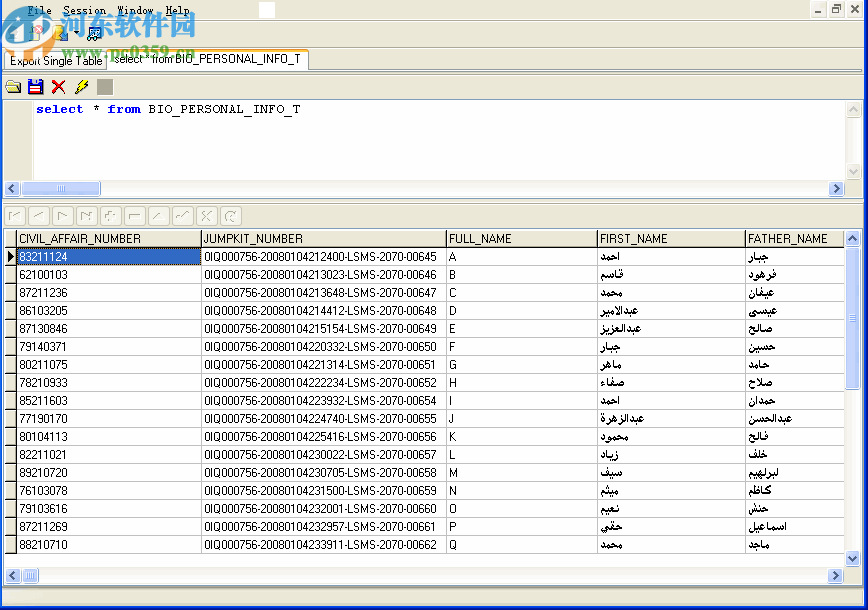Click the data grid horizontal scrollbar thumb
The height and width of the screenshot is (610, 868).
pos(30,575)
